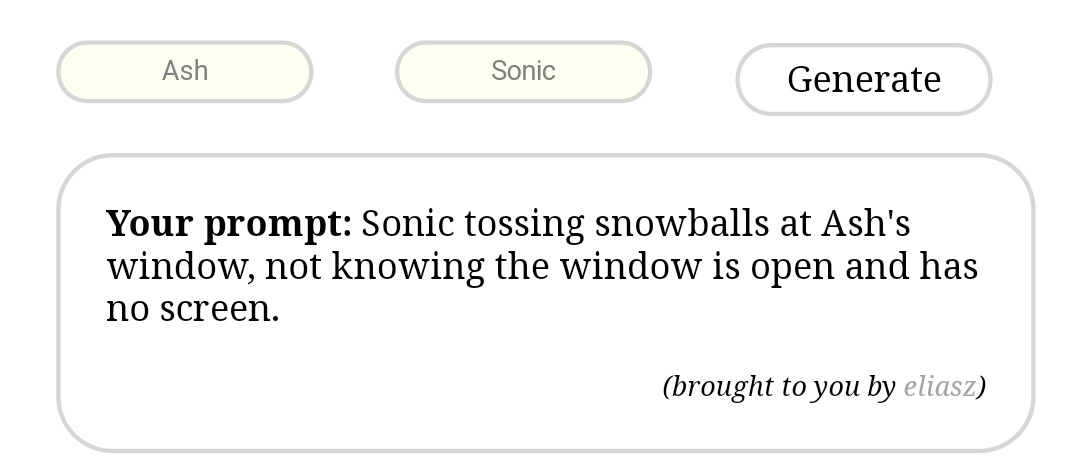Click the word "at" before Ash's
The width and height of the screenshot is (1080, 461).
pos(795,223)
